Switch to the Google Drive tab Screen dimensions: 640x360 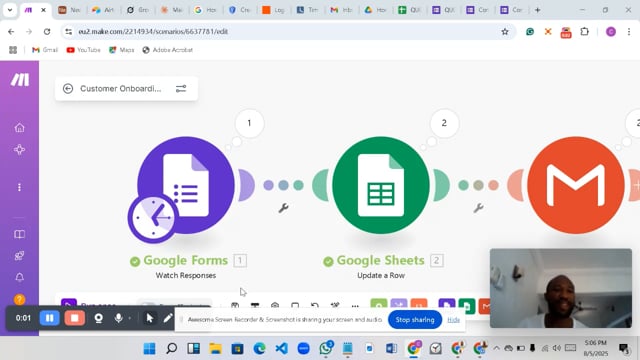pos(376,10)
